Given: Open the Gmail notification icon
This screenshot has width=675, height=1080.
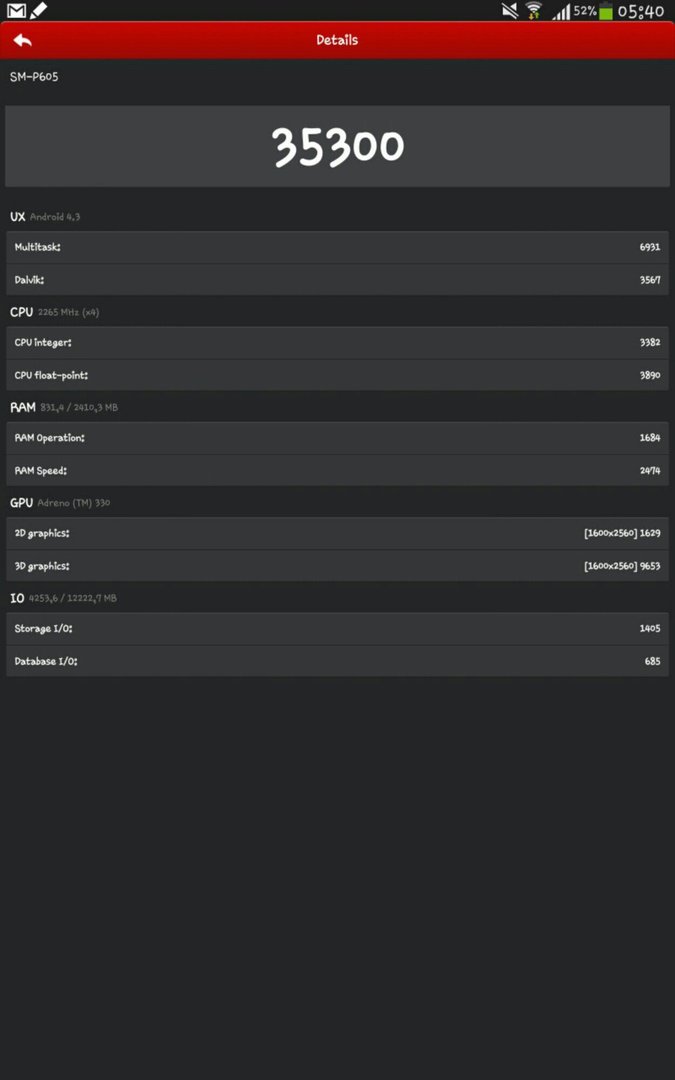Looking at the screenshot, I should click(x=17, y=10).
